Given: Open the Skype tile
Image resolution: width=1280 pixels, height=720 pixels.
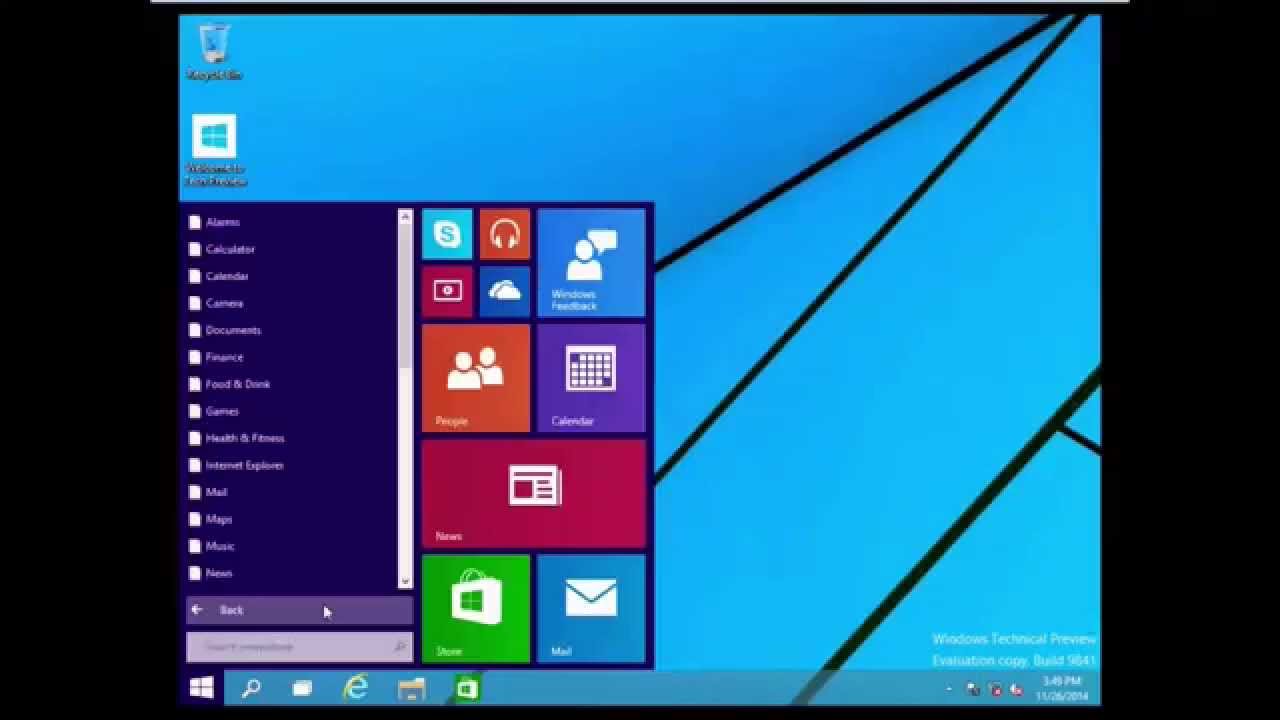Looking at the screenshot, I should click(447, 235).
